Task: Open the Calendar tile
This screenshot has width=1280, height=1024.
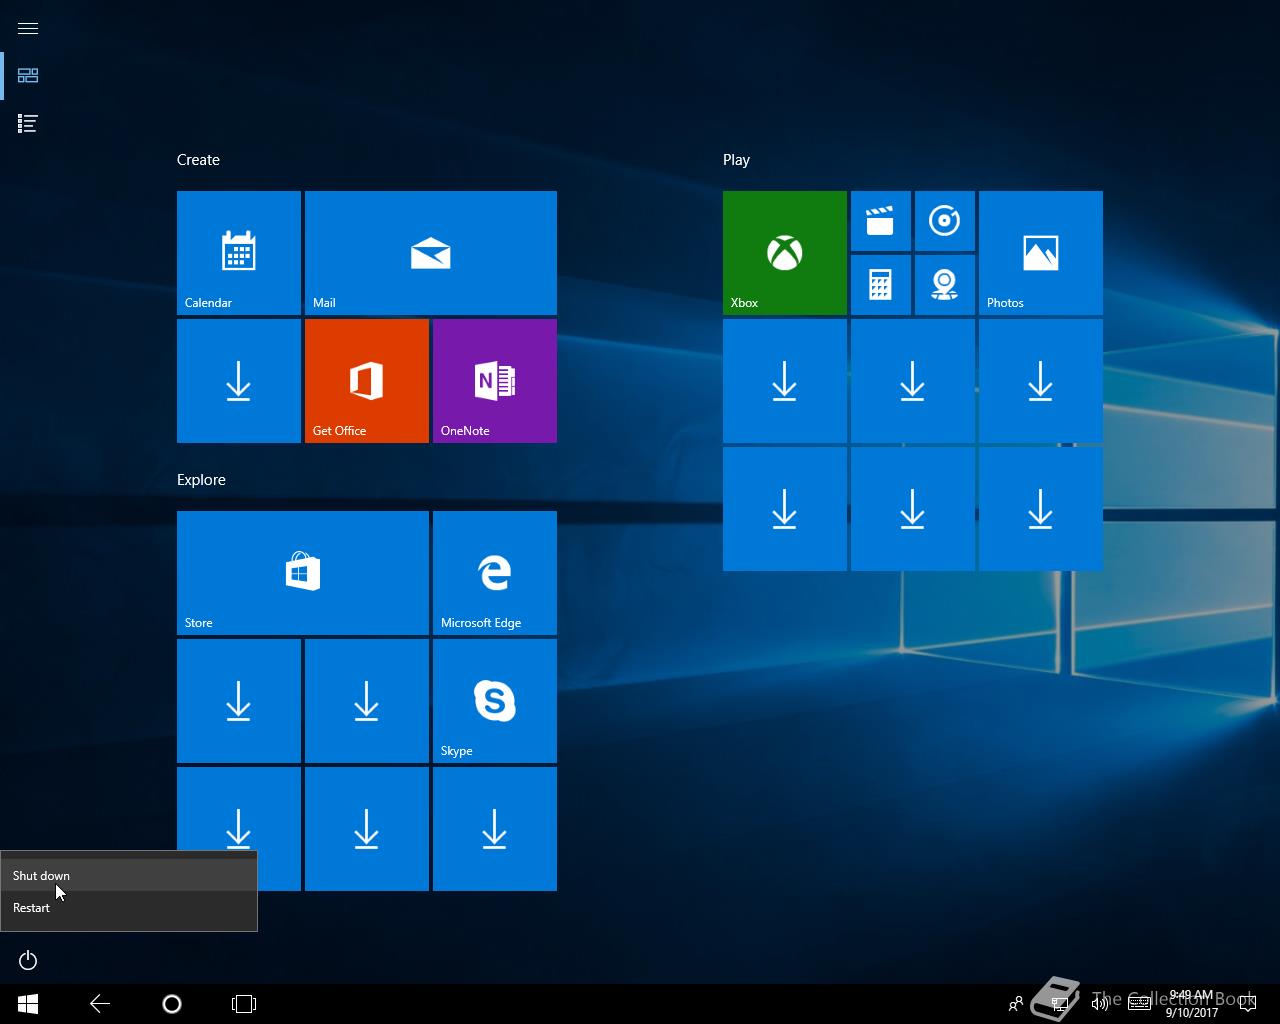Action: (239, 253)
